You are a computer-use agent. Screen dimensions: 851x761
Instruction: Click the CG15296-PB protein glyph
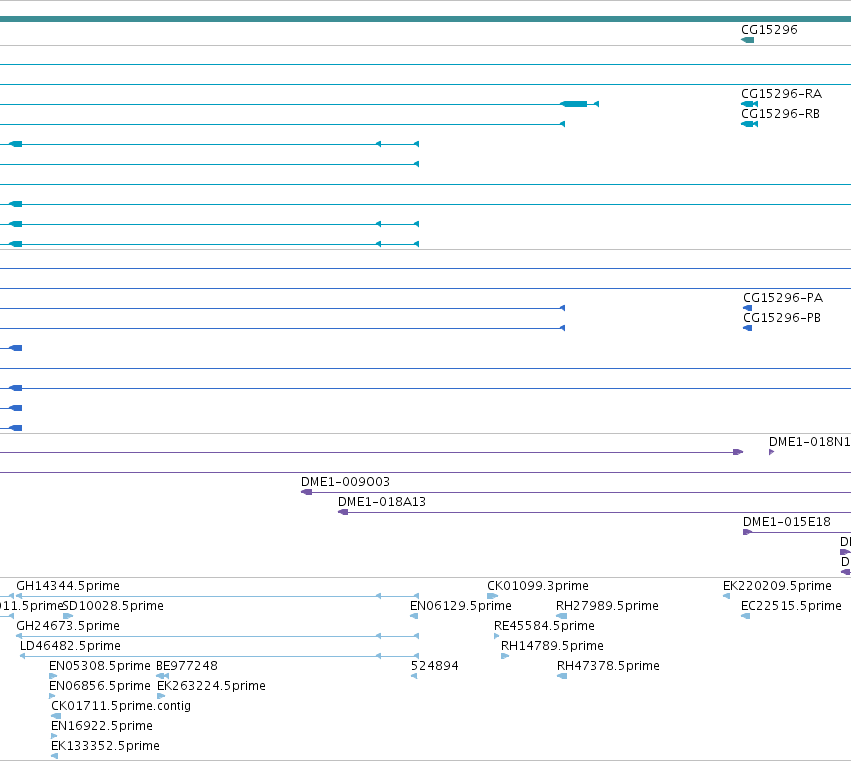pos(747,328)
